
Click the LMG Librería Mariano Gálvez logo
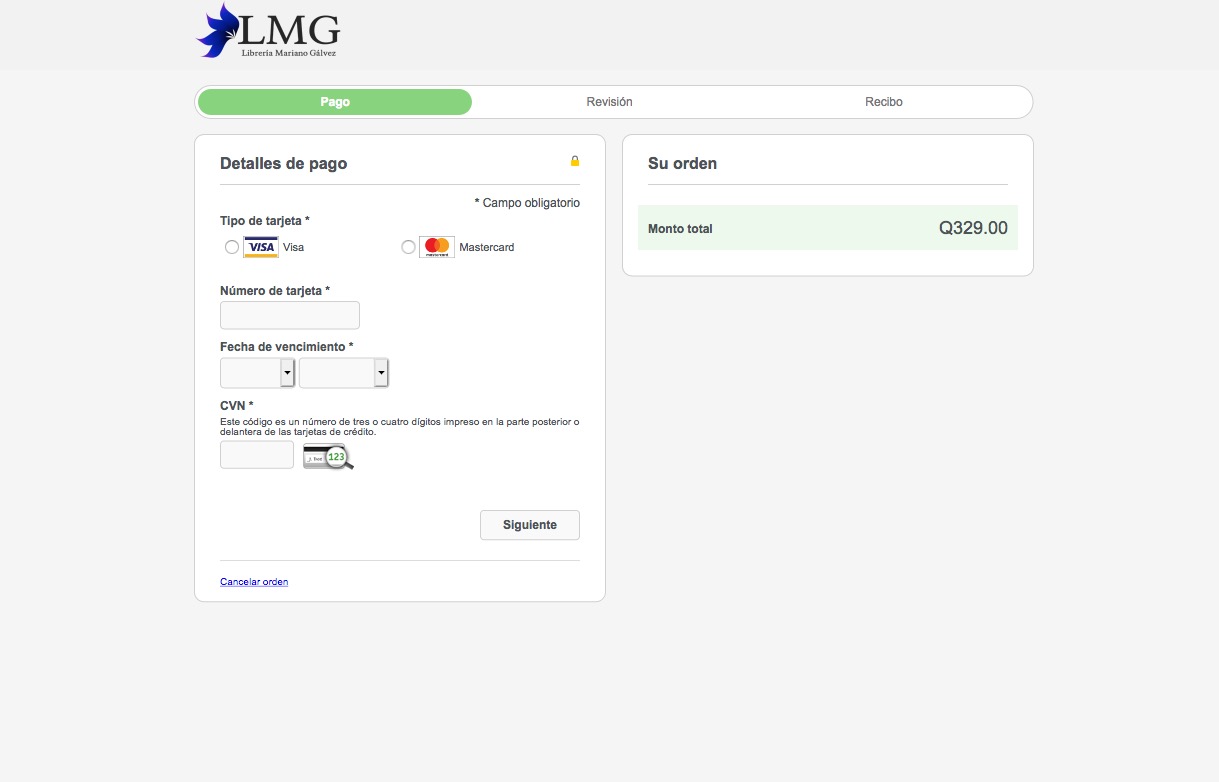click(x=268, y=31)
